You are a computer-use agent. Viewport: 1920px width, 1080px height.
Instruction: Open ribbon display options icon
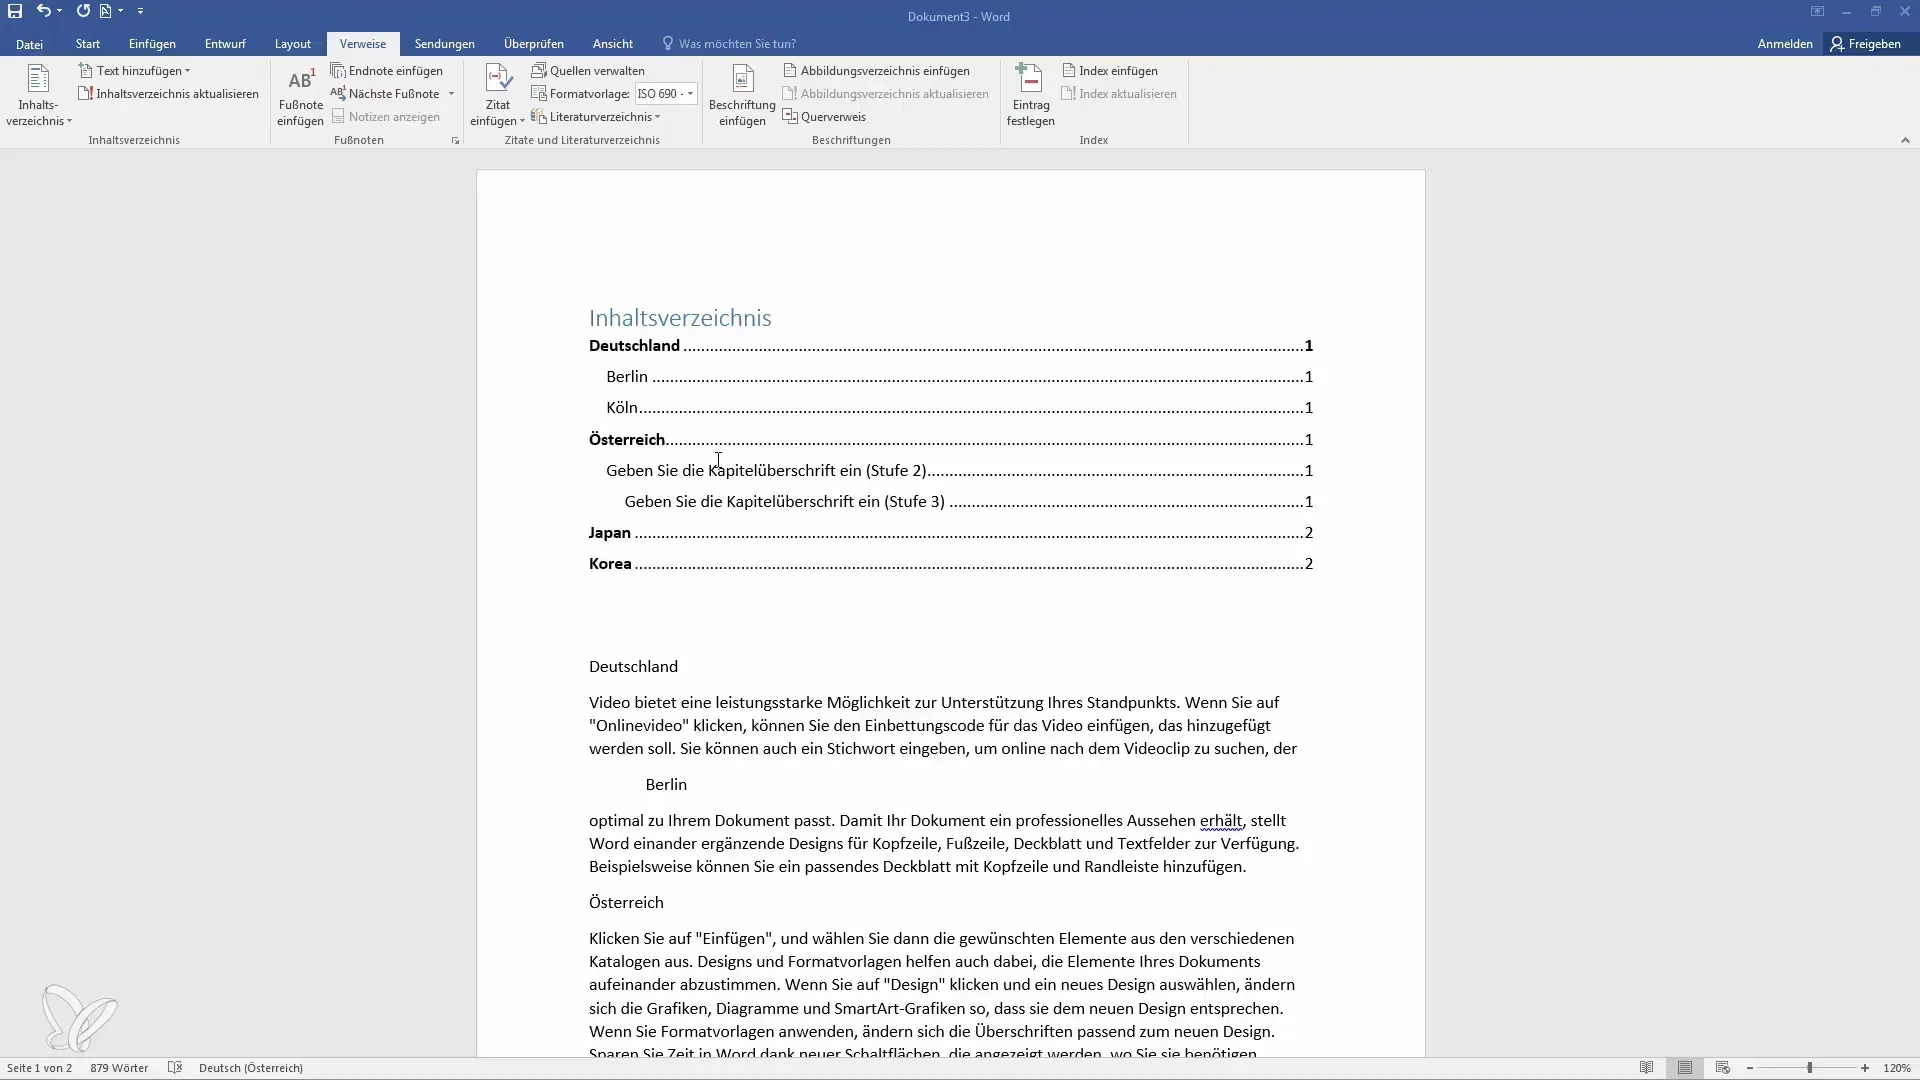pos(1817,11)
